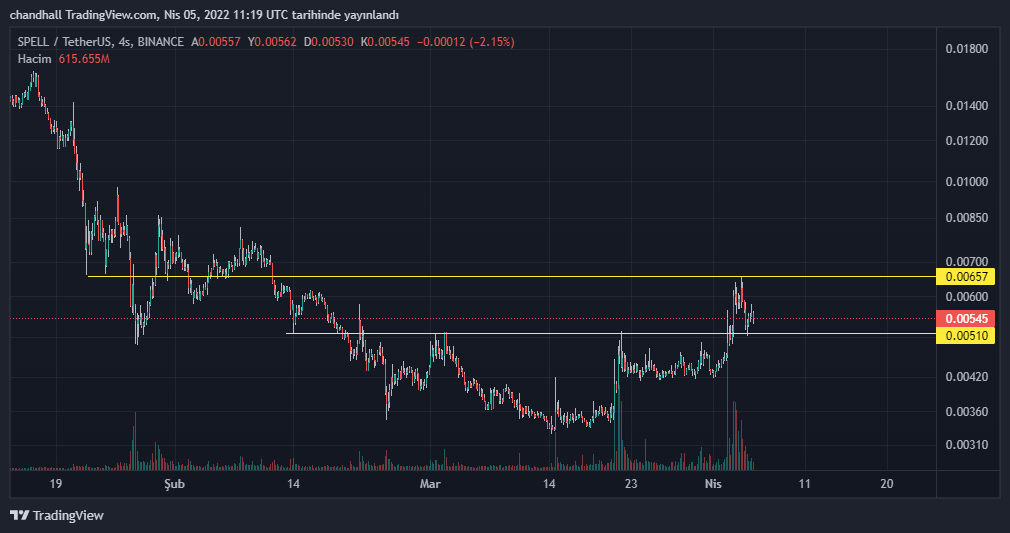Click the Mar date label on time axis
Screen dimensions: 1010x533
point(430,484)
